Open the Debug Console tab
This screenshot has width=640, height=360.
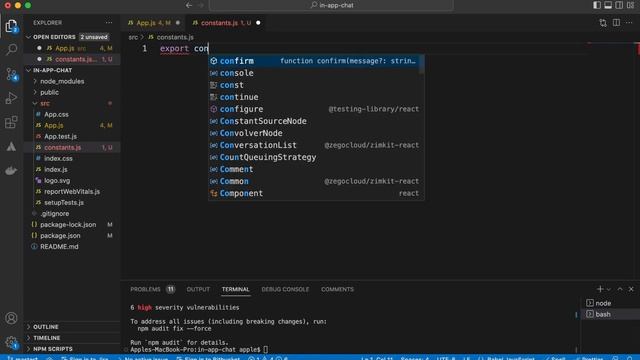(285, 289)
